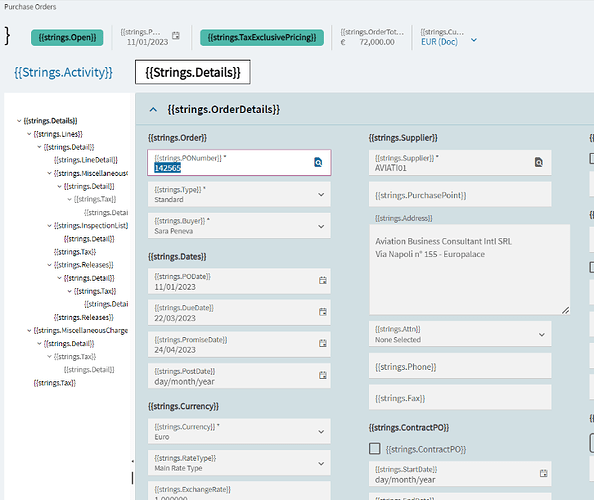Open the Attn dropdown showing None Selected
This screenshot has width=594, height=500.
tap(460, 334)
